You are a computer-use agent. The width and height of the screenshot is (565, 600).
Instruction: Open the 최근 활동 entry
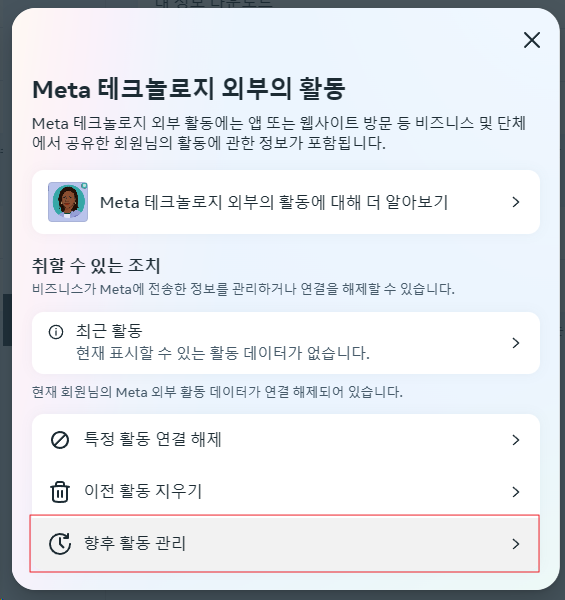286,343
